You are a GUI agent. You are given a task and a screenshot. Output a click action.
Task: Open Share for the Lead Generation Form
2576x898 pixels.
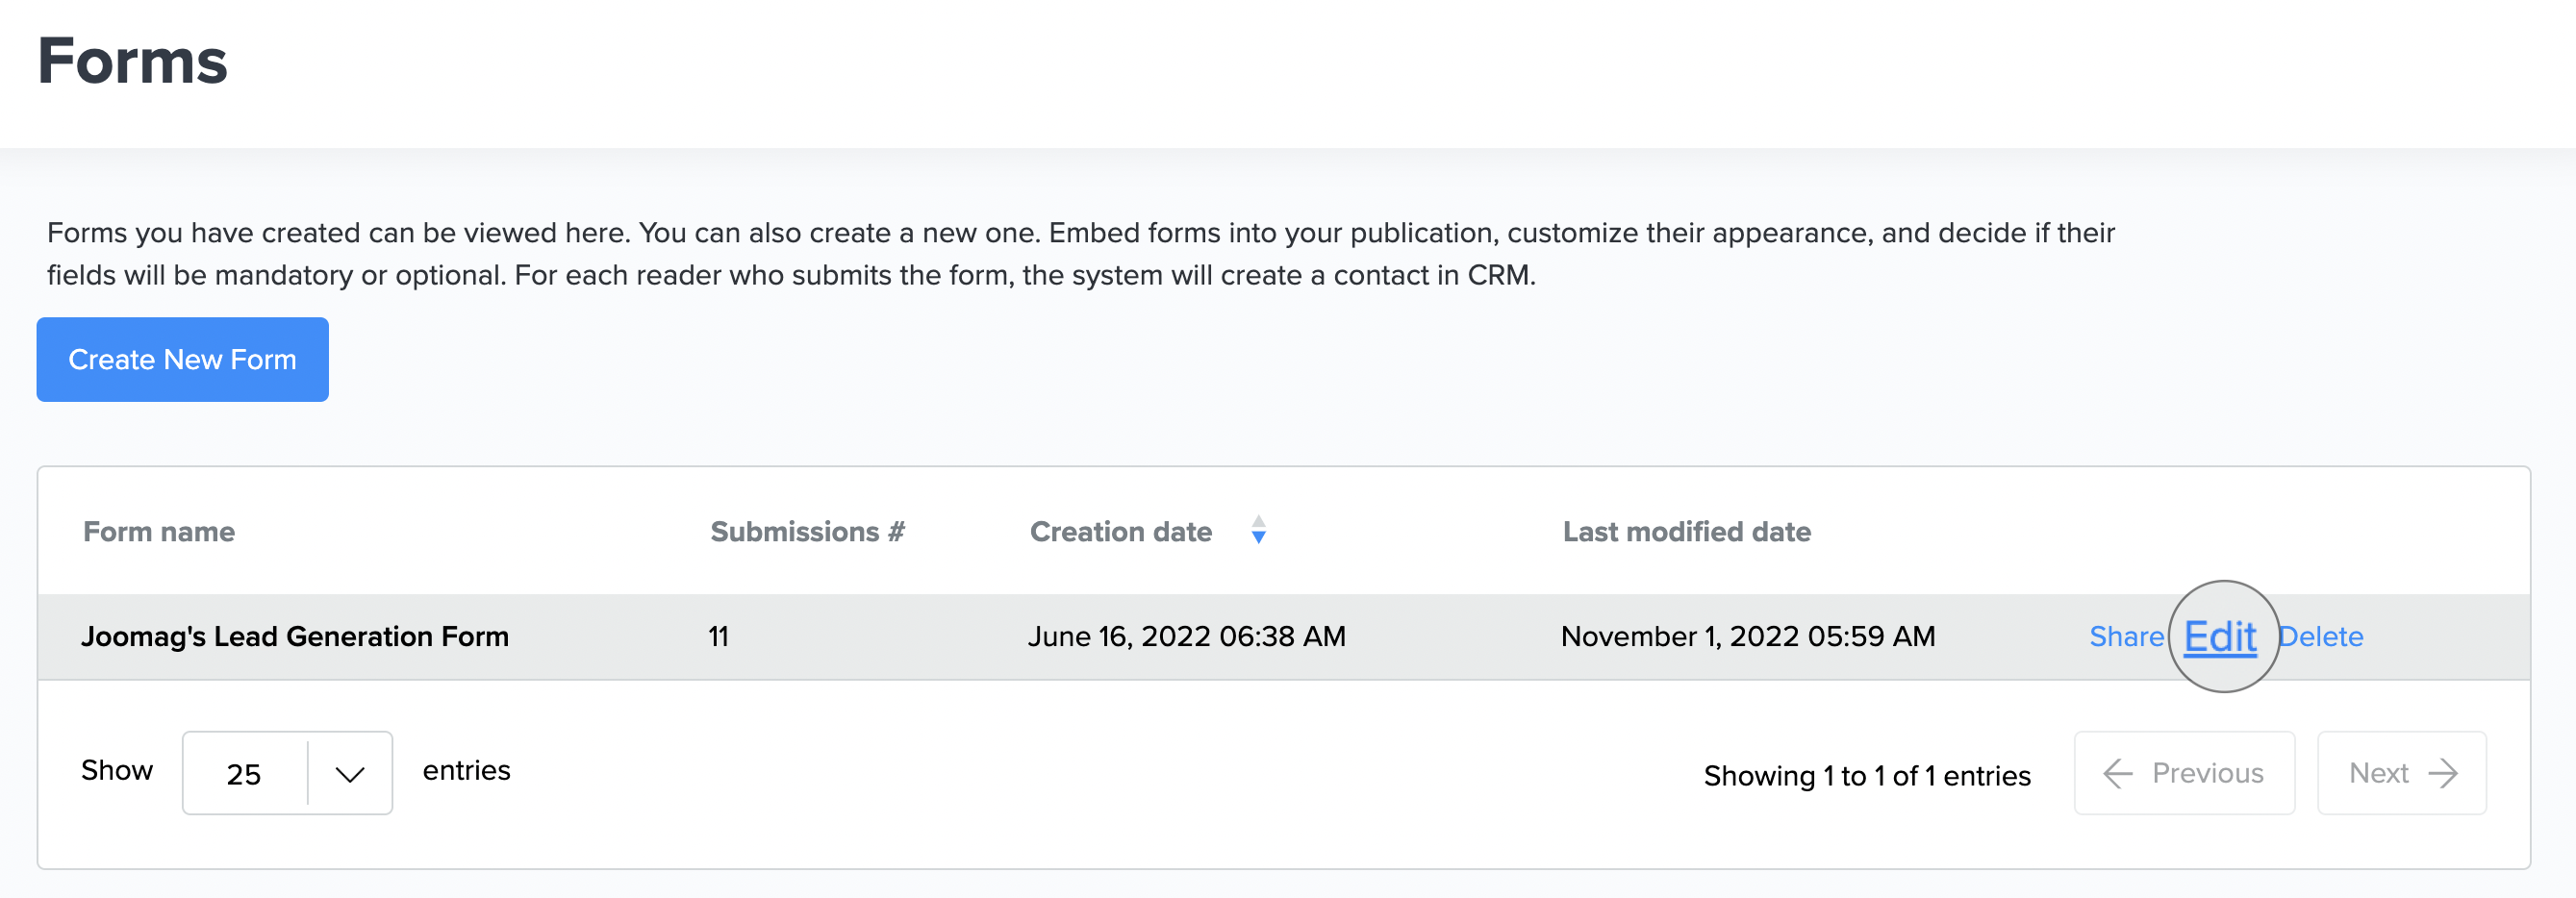pos(2125,637)
